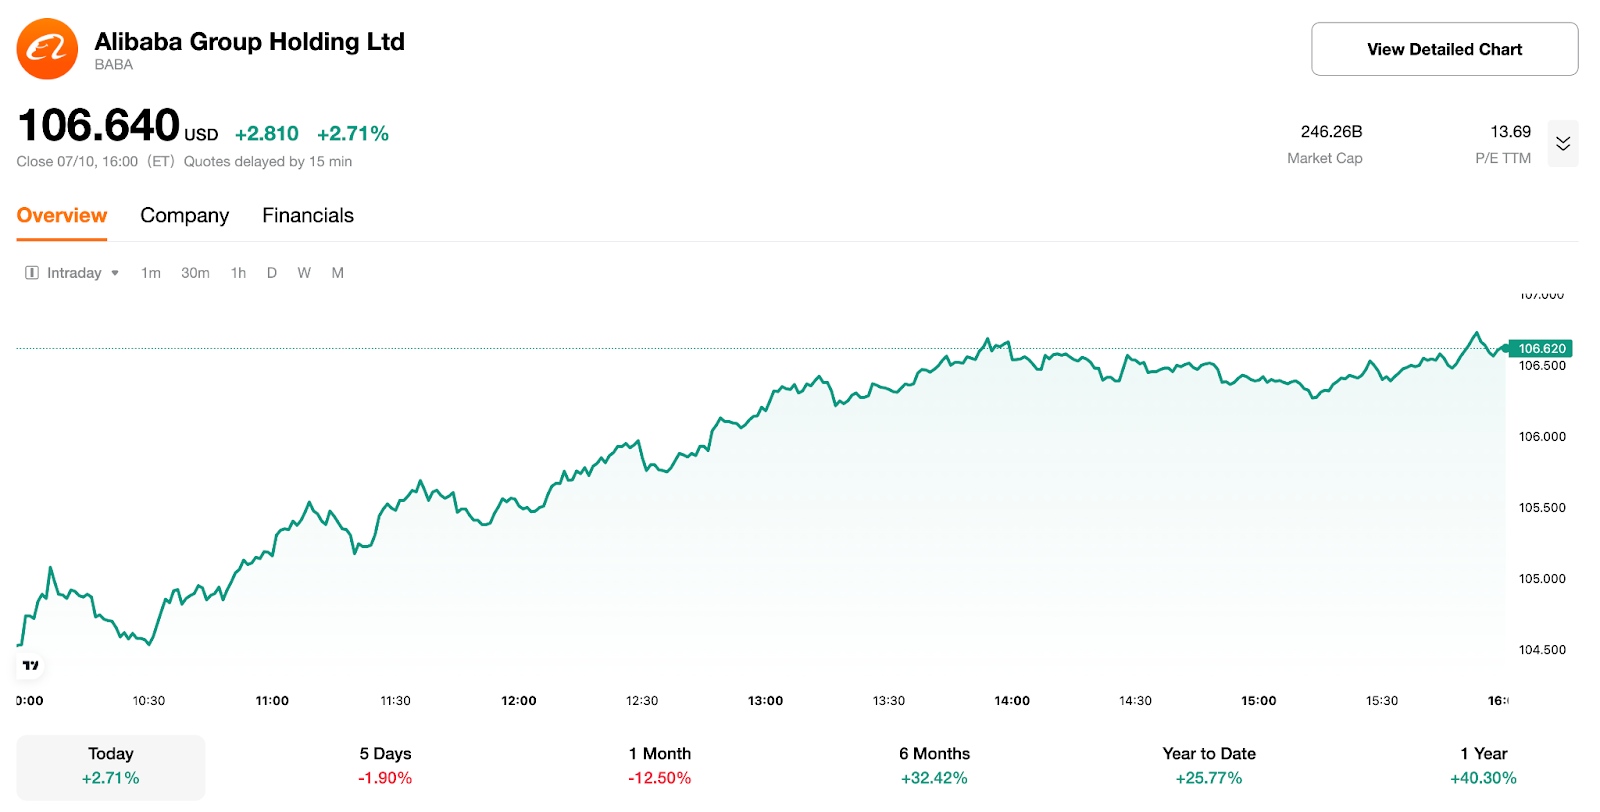Open the Intraday timeframe dropdown
The height and width of the screenshot is (812, 1600).
click(x=80, y=272)
